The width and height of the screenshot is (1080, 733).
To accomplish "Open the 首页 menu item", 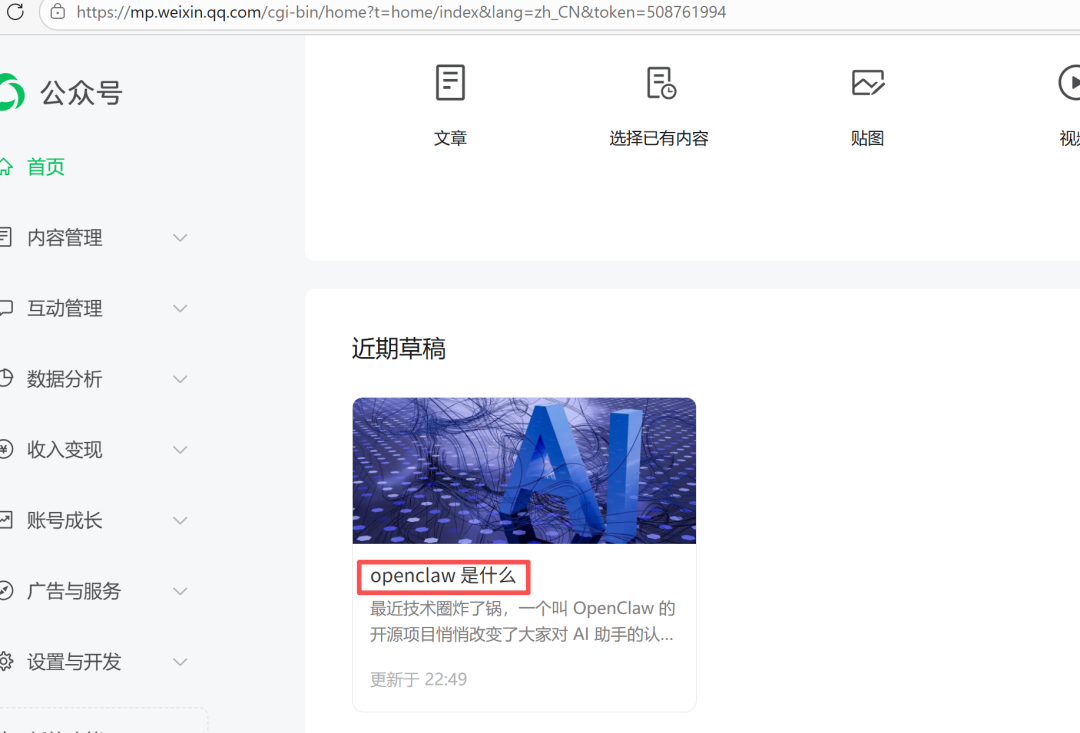I will [45, 167].
